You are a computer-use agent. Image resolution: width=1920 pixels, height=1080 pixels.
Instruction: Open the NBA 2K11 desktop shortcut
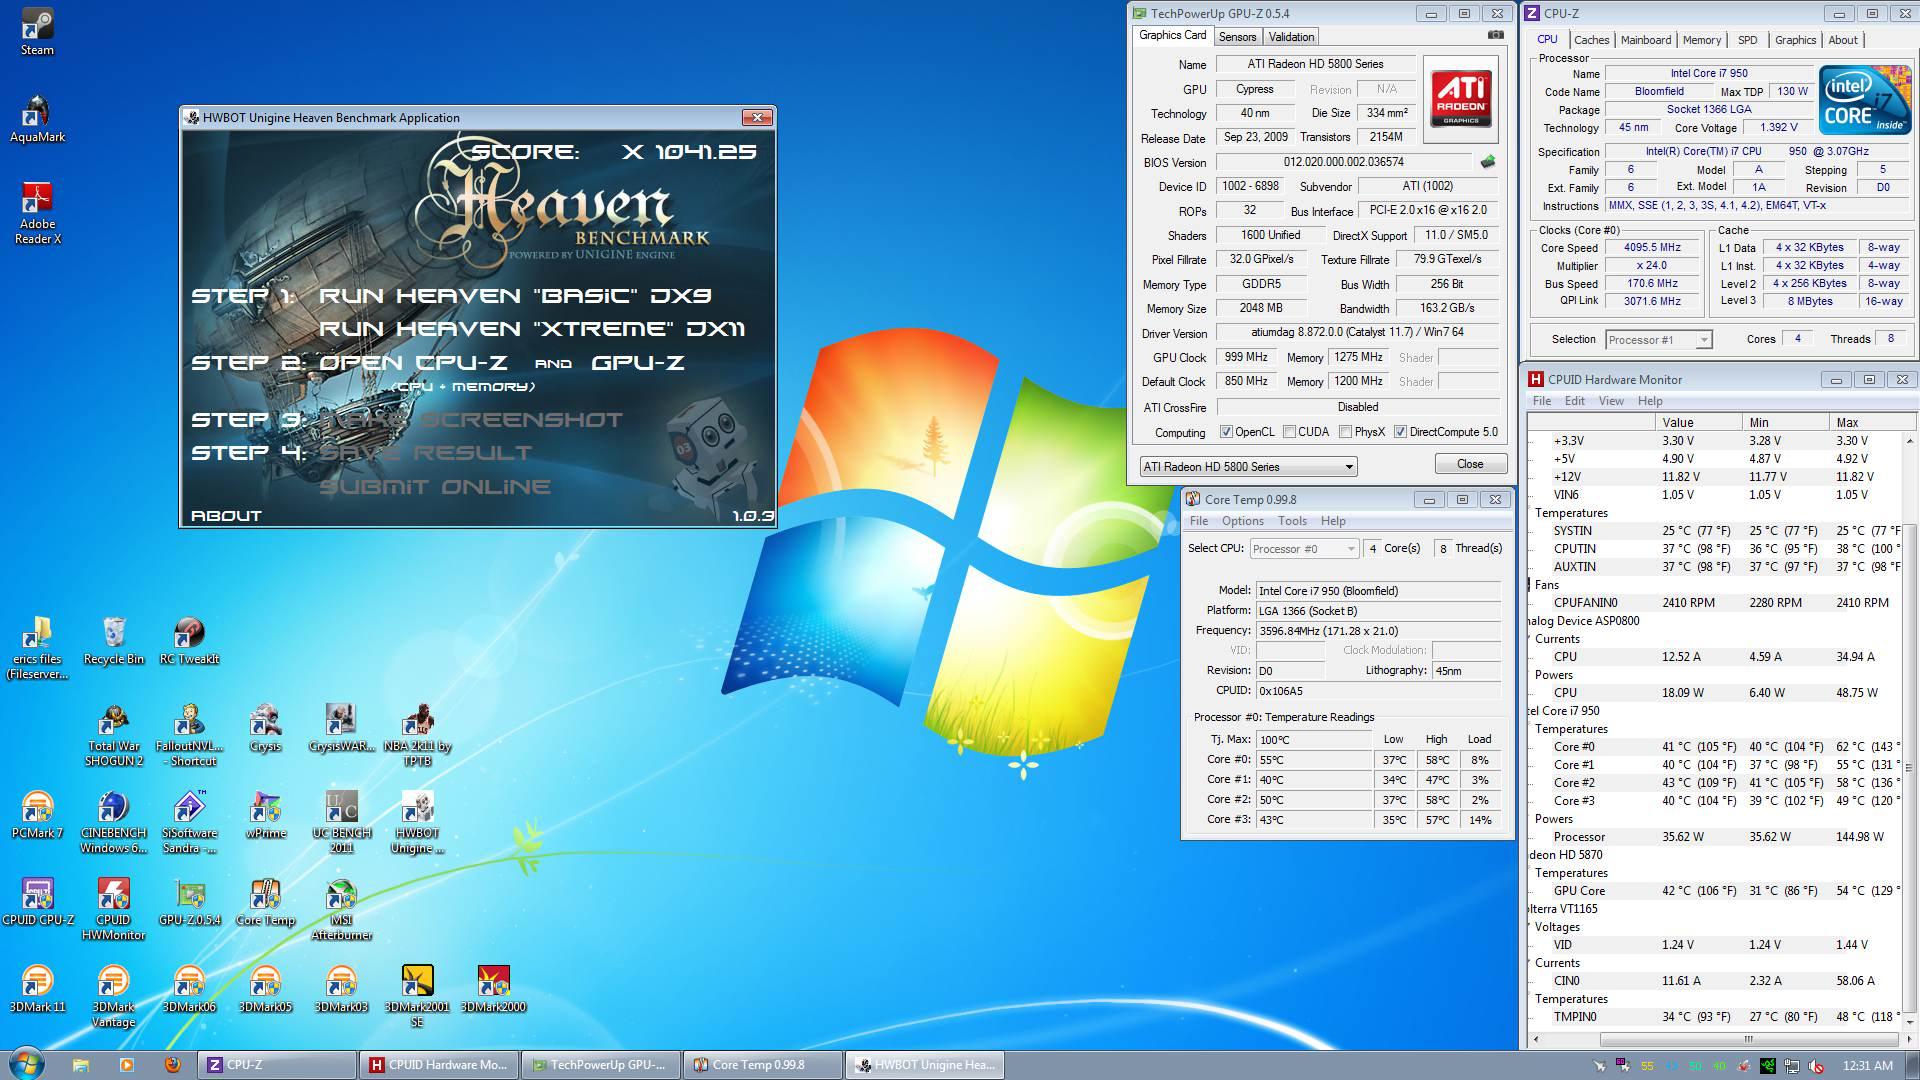417,734
